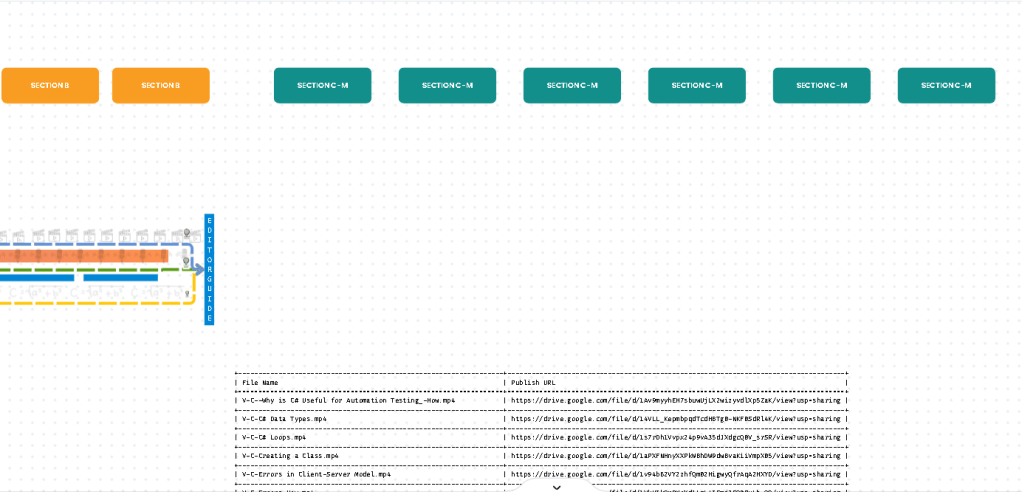The height and width of the screenshot is (492, 1022).
Task: Open Drive URL for V-C-C# Data Types.mp4
Action: point(676,419)
